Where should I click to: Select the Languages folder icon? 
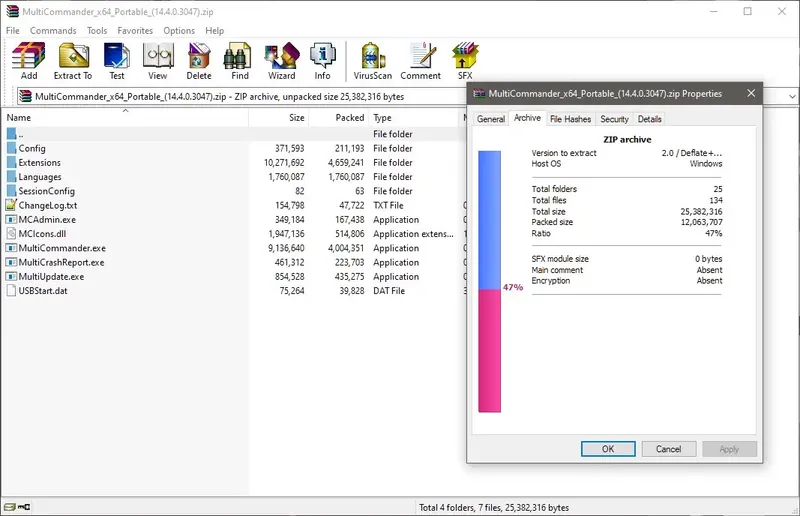click(11, 177)
